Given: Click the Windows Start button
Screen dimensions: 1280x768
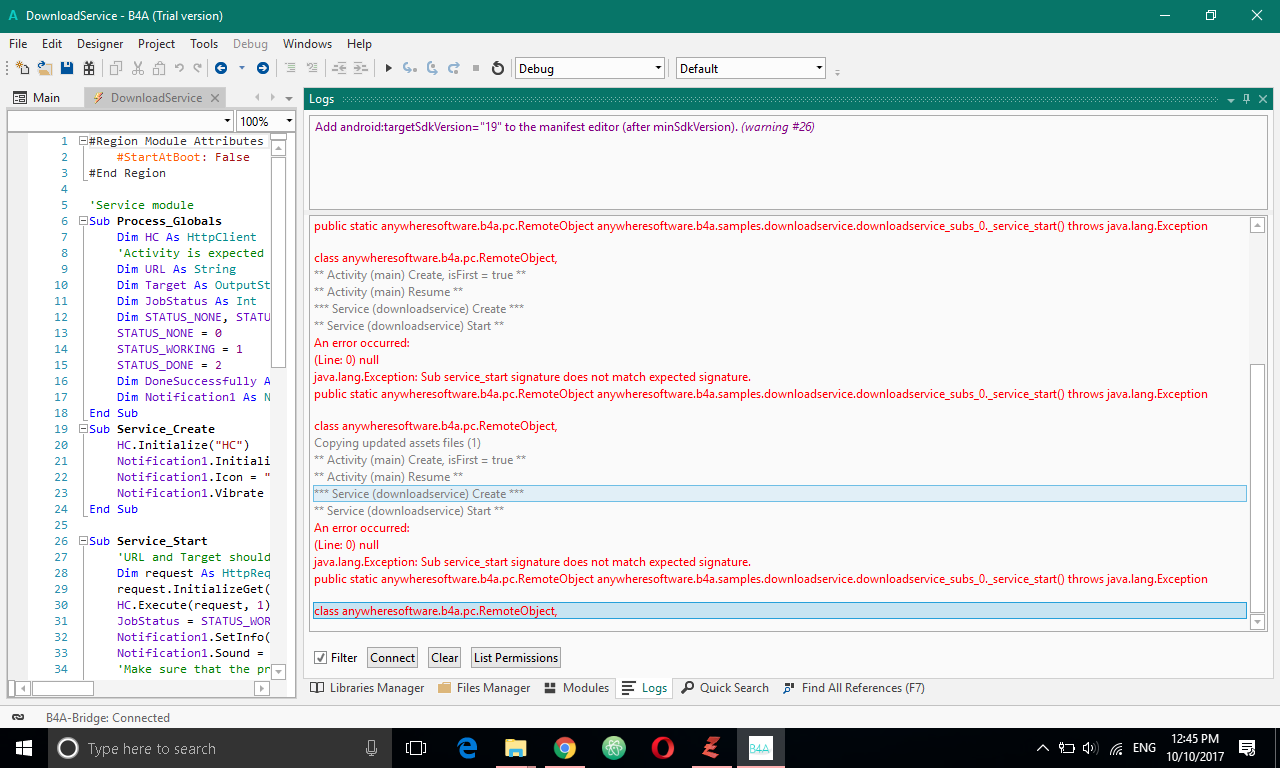Looking at the screenshot, I should pyautogui.click(x=23, y=748).
